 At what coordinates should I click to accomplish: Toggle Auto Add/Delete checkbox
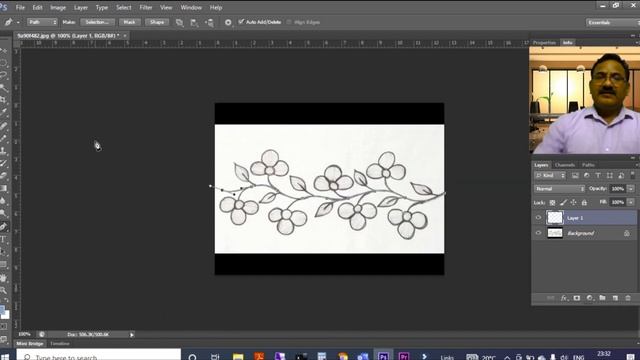click(241, 22)
